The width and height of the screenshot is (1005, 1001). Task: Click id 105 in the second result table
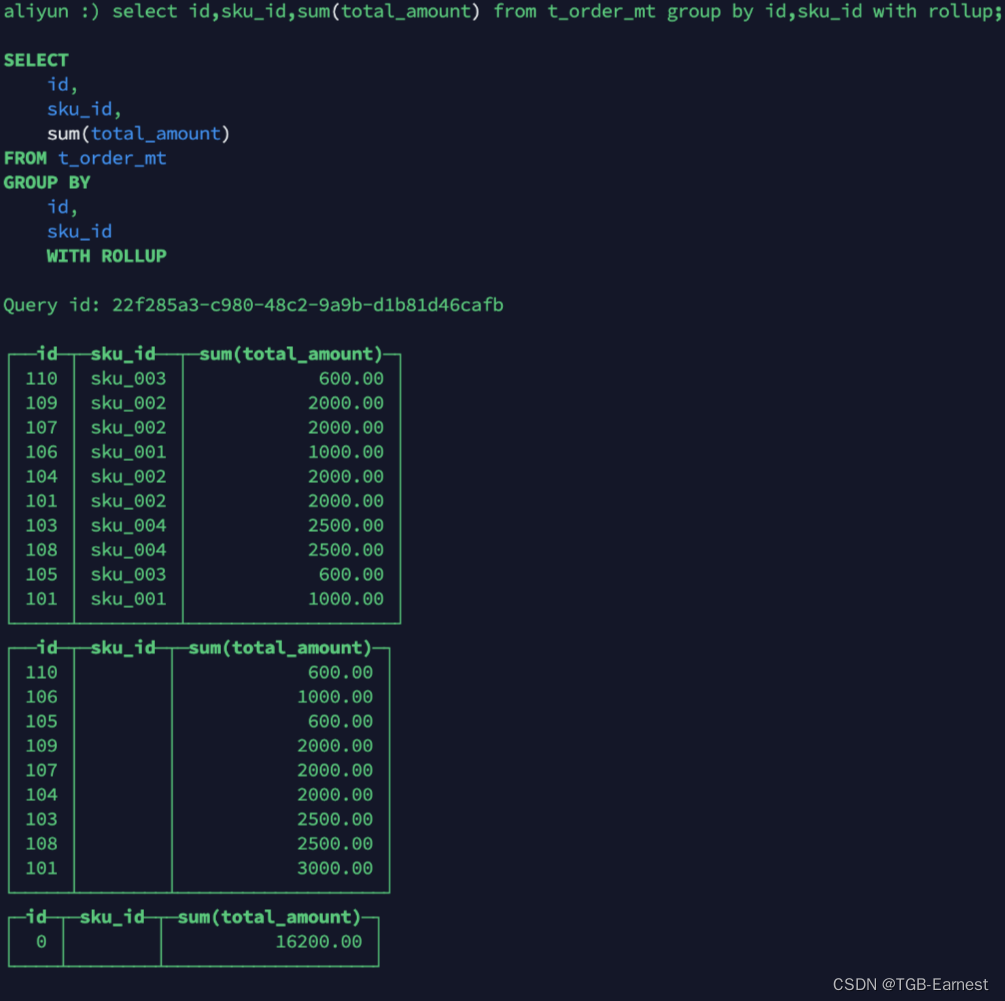pos(42,722)
